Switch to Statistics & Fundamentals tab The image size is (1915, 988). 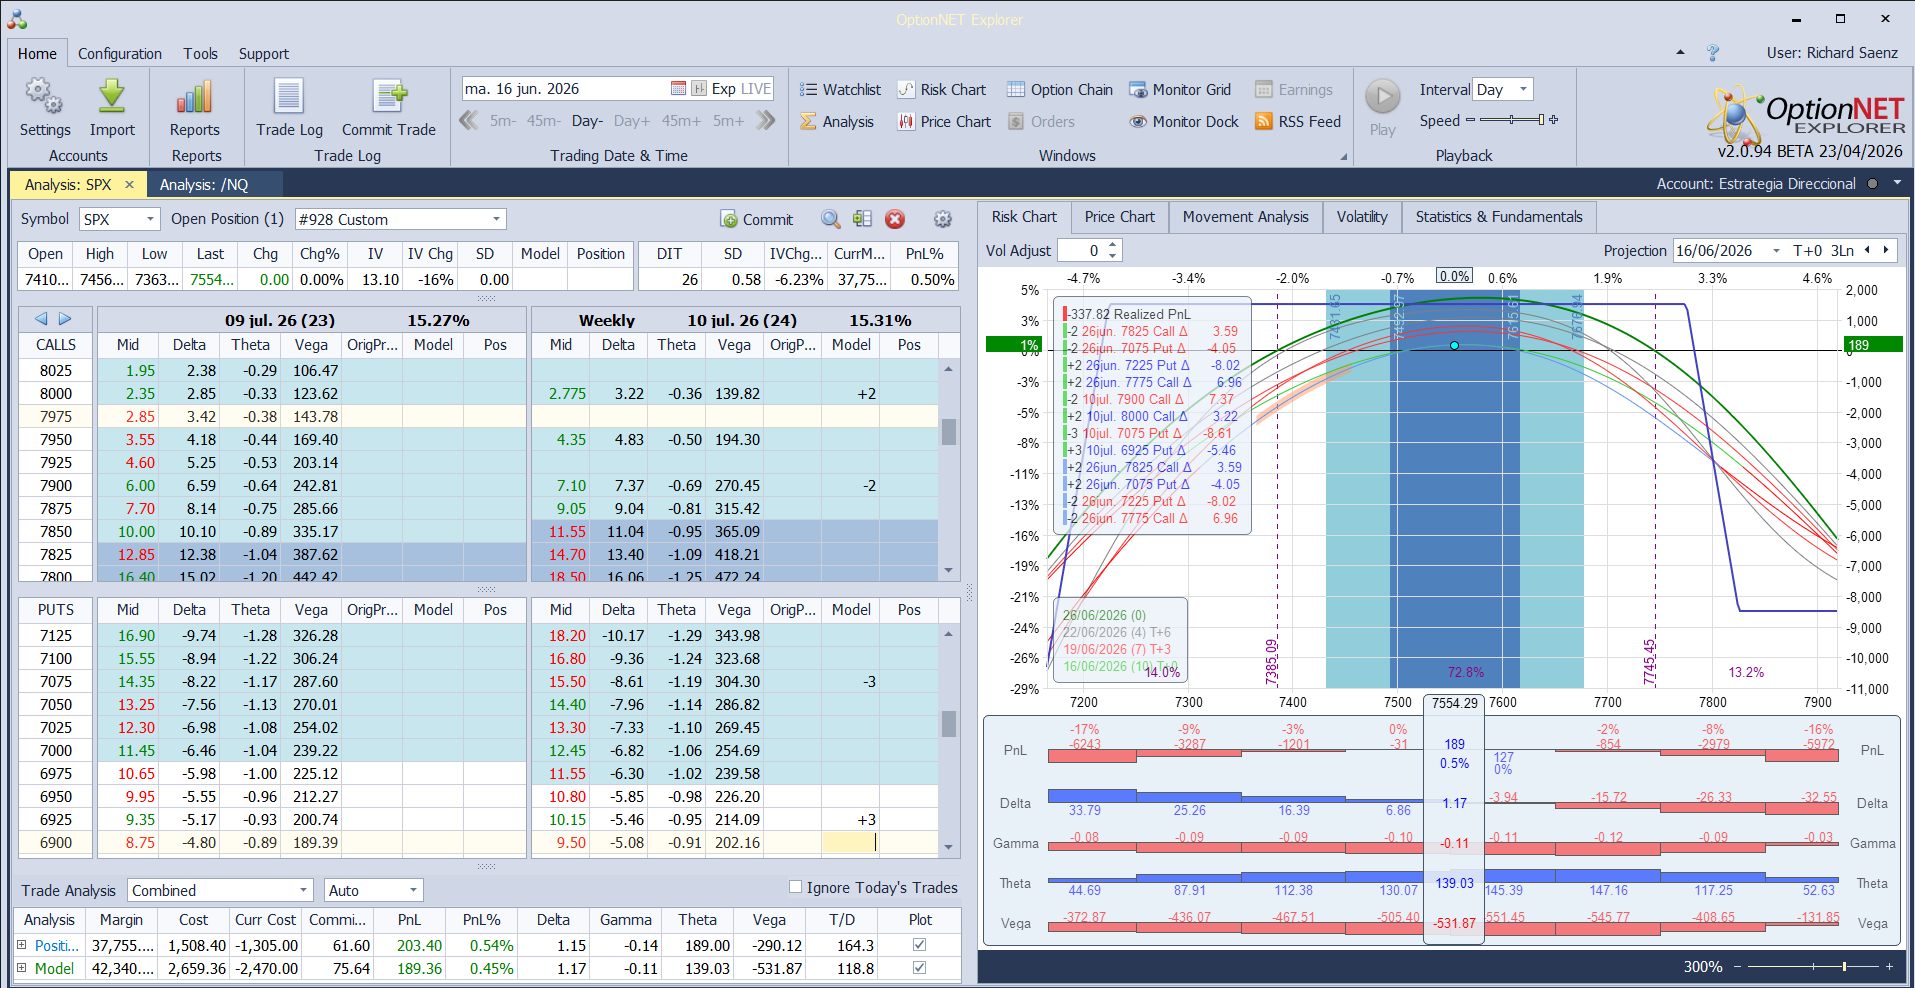point(1499,217)
